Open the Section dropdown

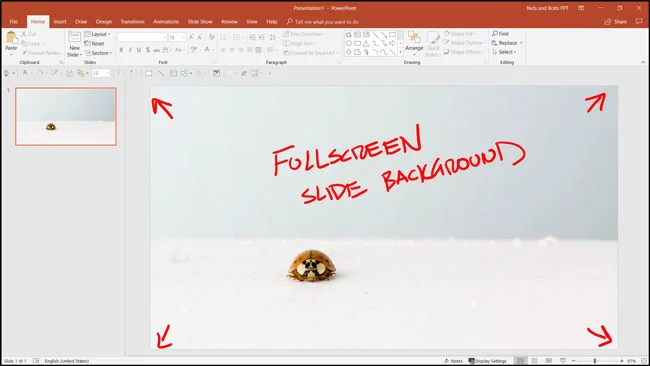(x=98, y=53)
